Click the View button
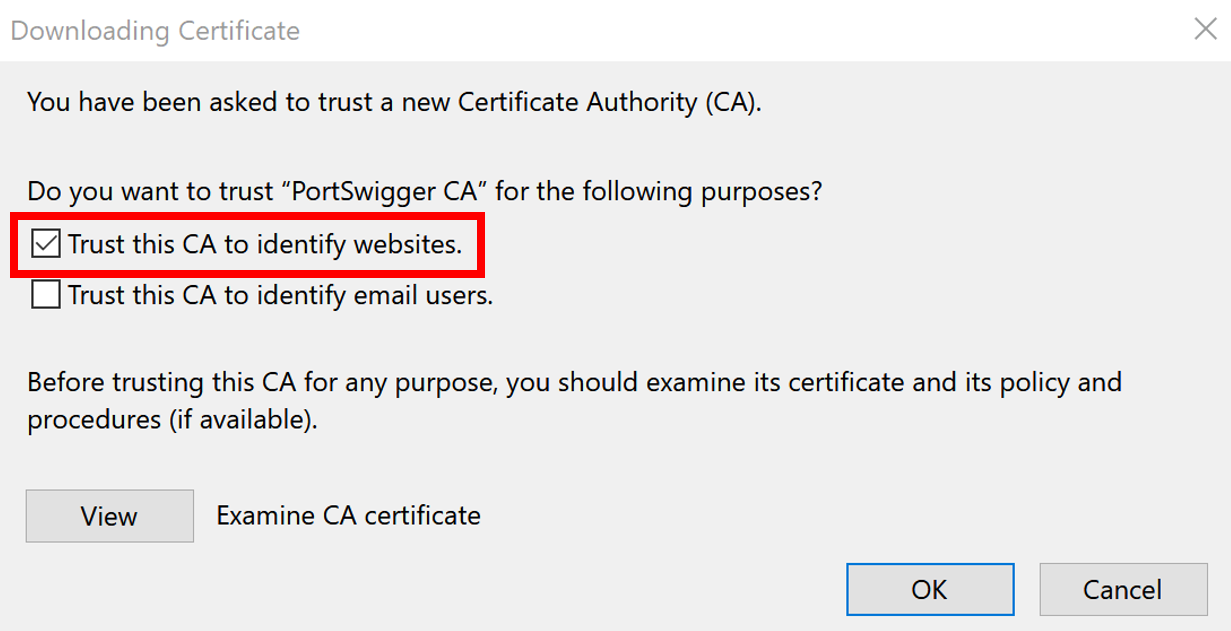This screenshot has width=1231, height=631. pos(109,516)
